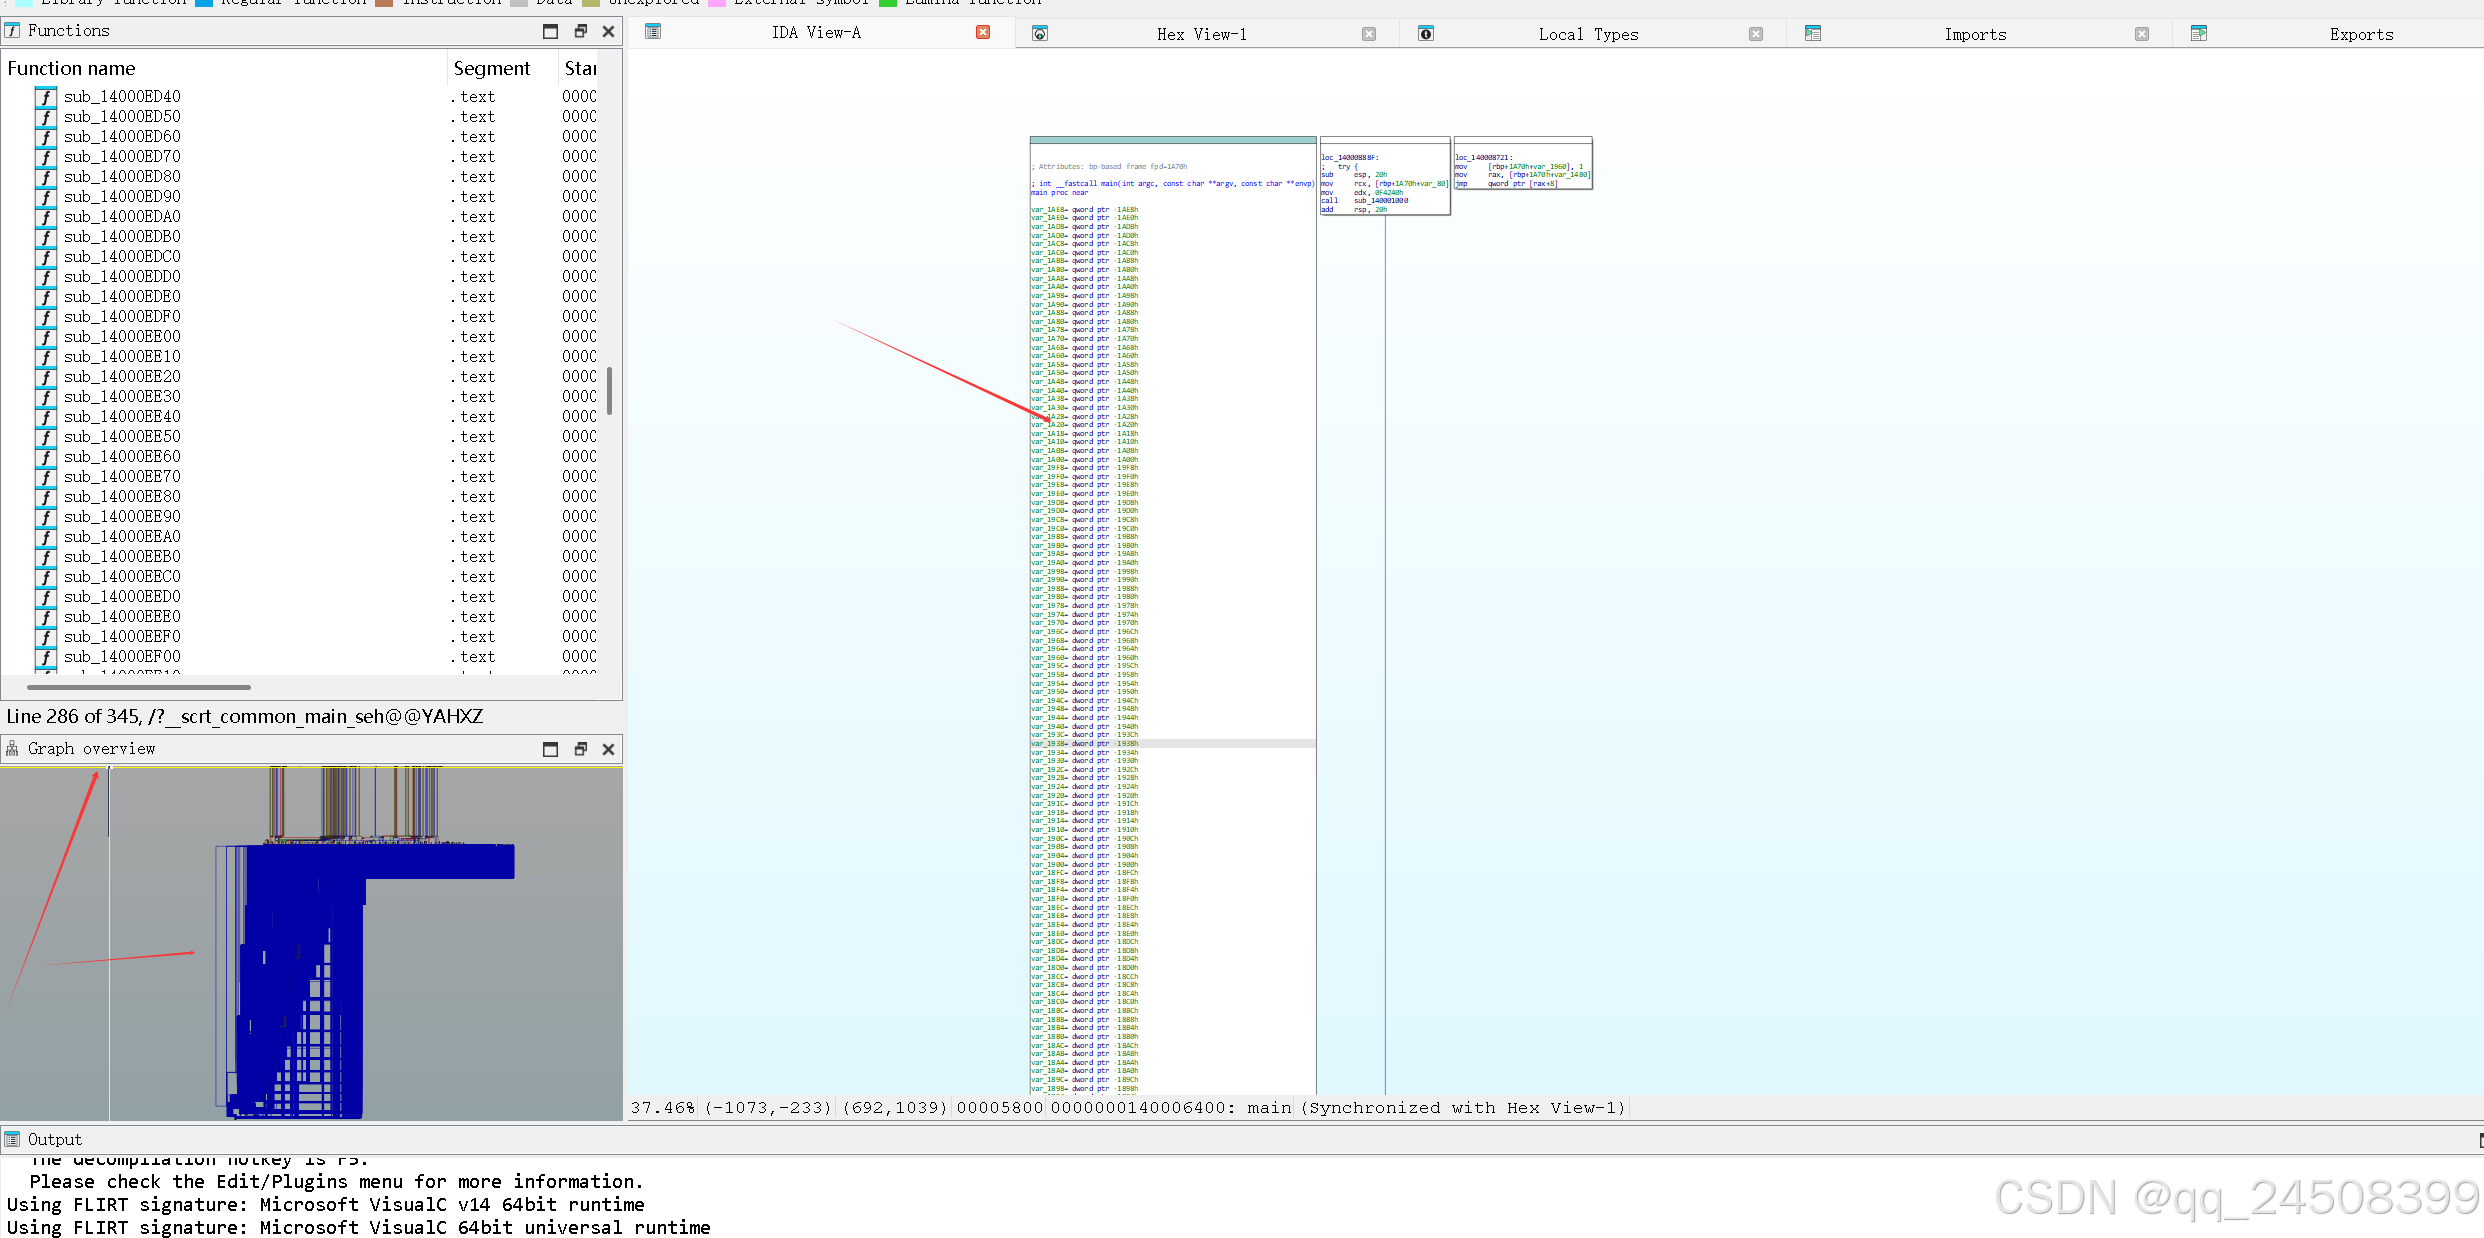
Task: Open the Imports tab
Action: point(1975,33)
